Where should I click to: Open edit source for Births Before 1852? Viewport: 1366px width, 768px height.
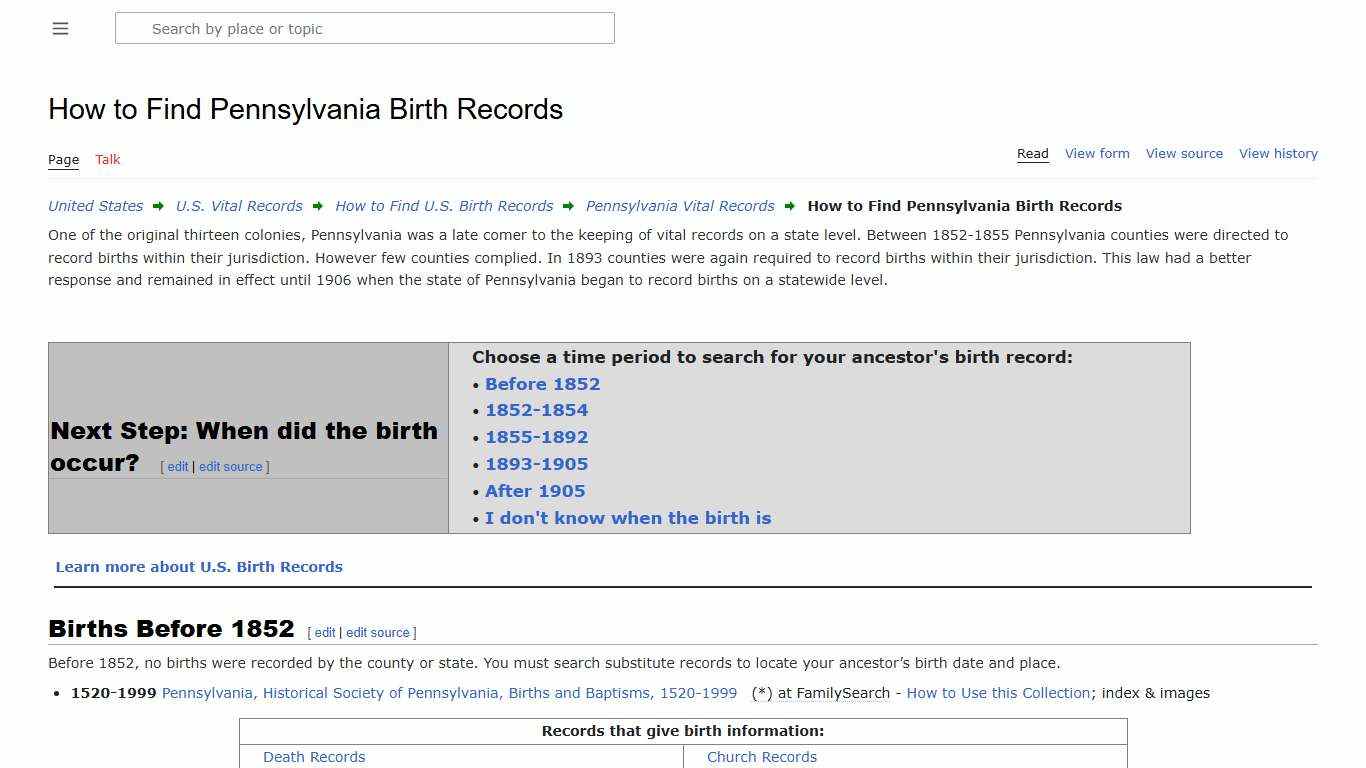pyautogui.click(x=378, y=632)
